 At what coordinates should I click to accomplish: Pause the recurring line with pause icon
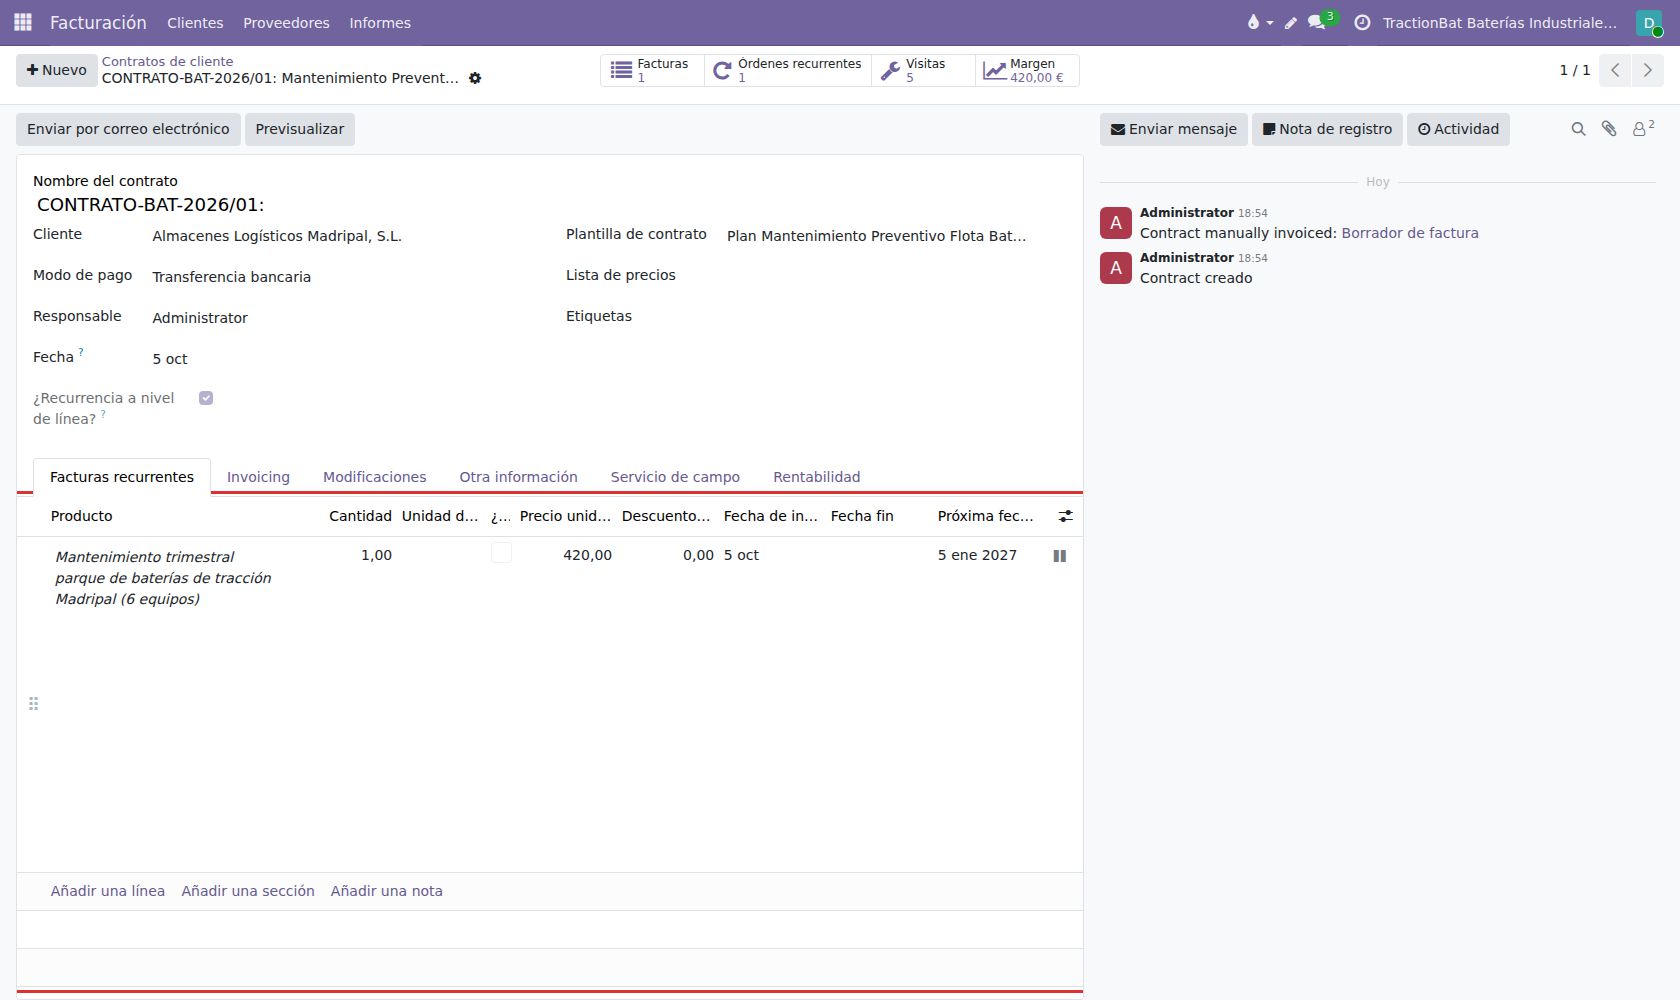pos(1060,556)
